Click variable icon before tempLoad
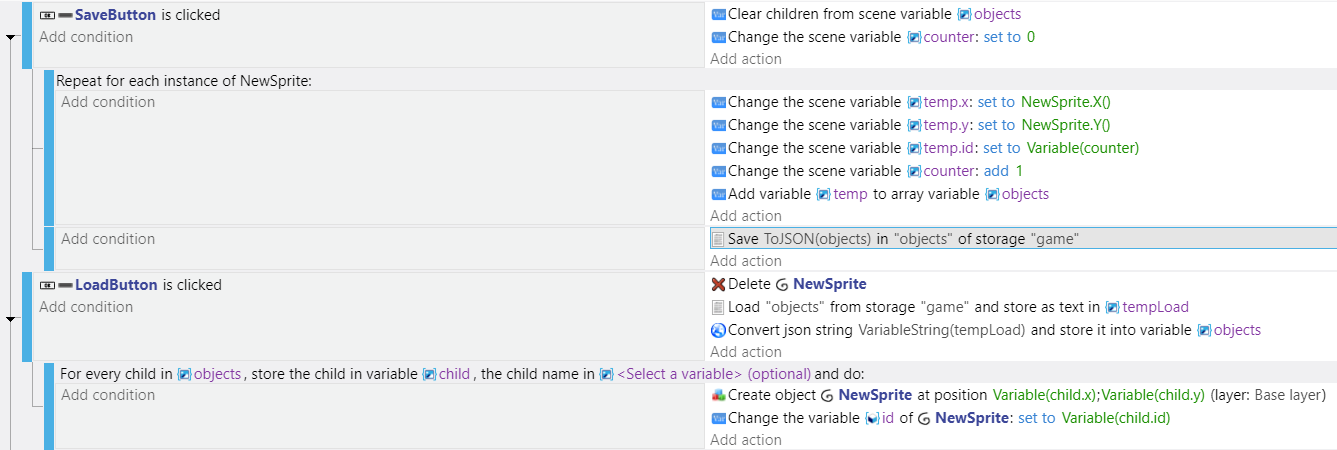Screen dimensions: 1337x450 1112,307
